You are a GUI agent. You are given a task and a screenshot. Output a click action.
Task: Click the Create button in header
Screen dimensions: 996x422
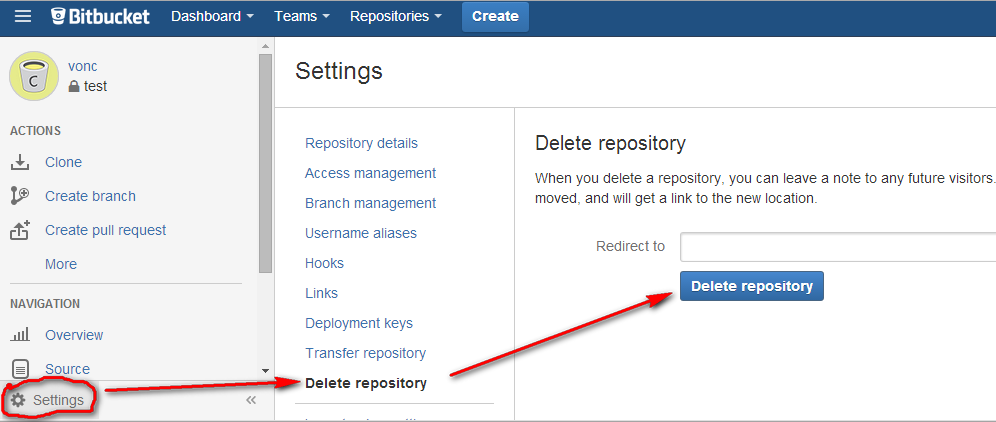click(495, 16)
